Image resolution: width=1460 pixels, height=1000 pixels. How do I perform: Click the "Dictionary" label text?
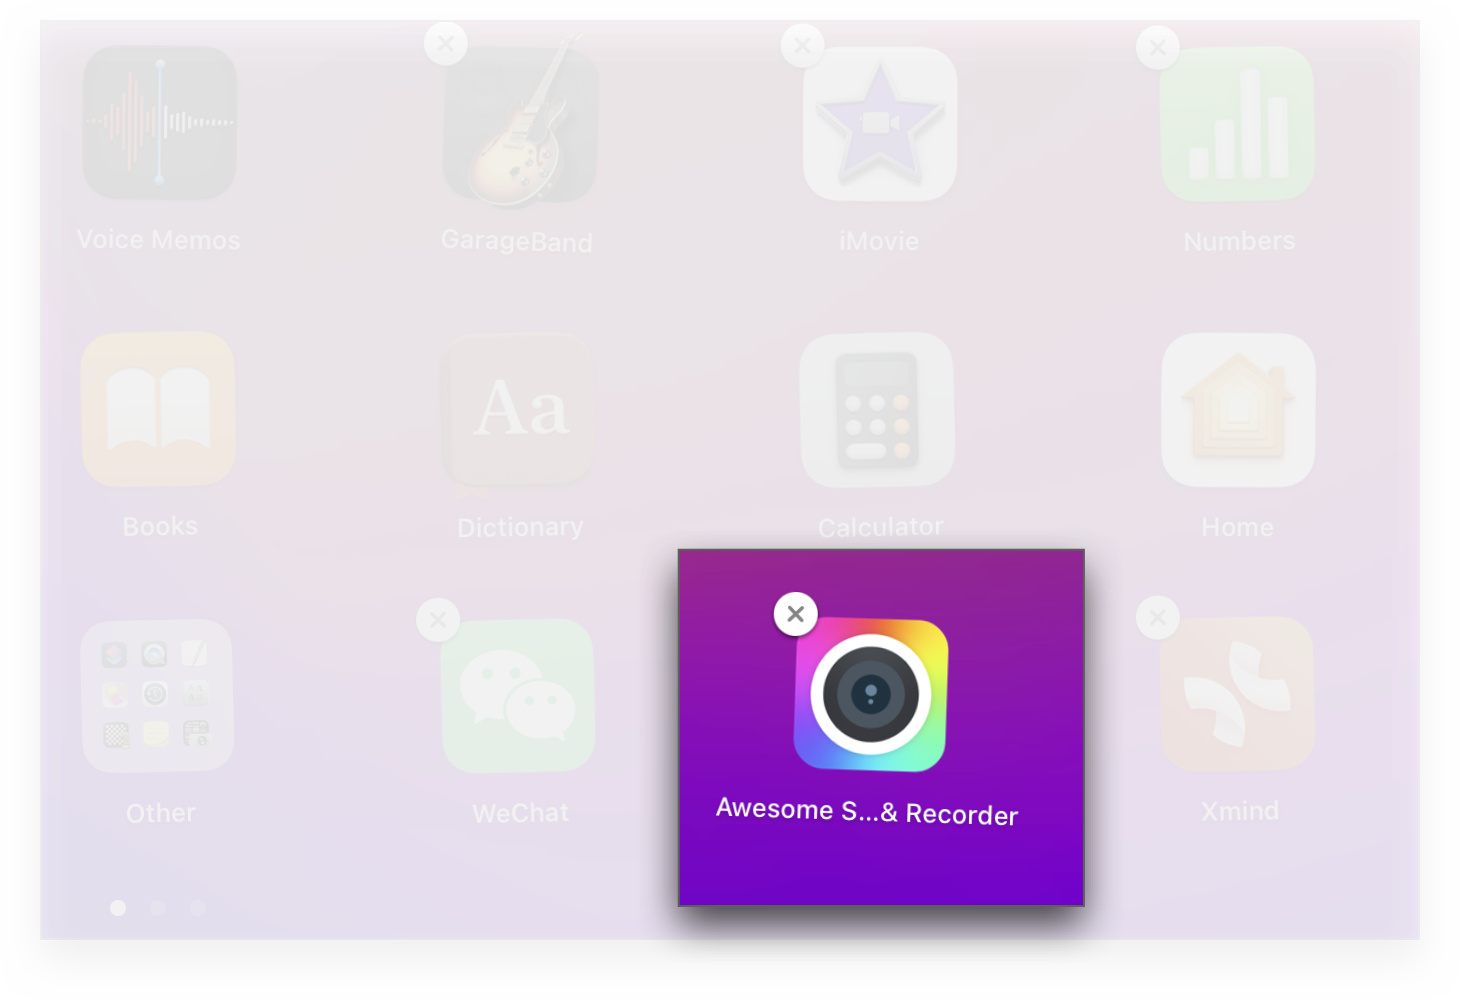(x=520, y=527)
